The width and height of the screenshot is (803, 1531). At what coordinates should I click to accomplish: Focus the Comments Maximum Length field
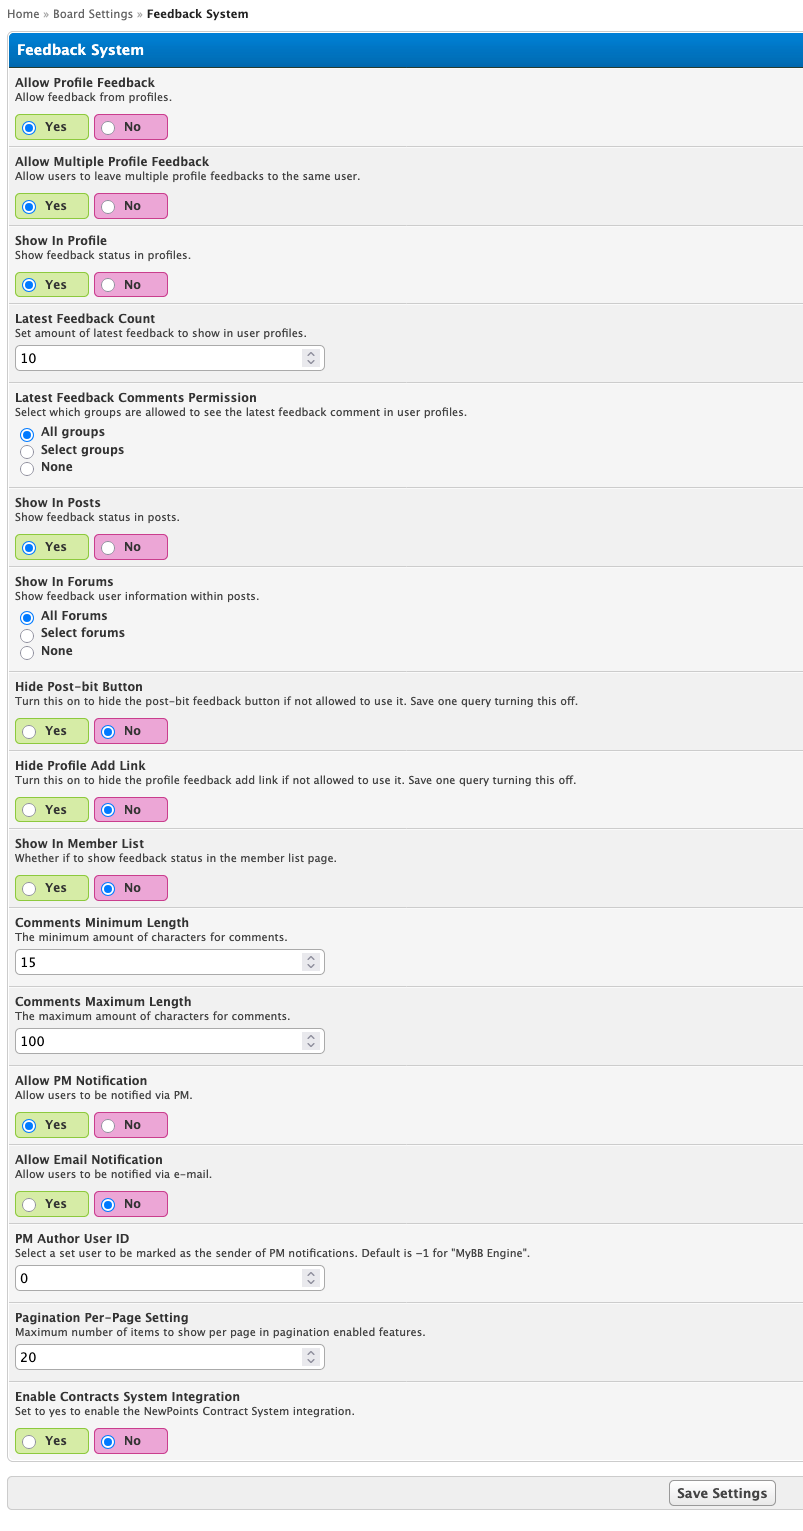pyautogui.click(x=170, y=1041)
